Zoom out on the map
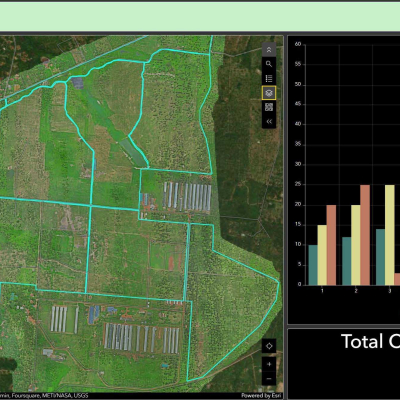Screen dimensions: 400x400 269,379
